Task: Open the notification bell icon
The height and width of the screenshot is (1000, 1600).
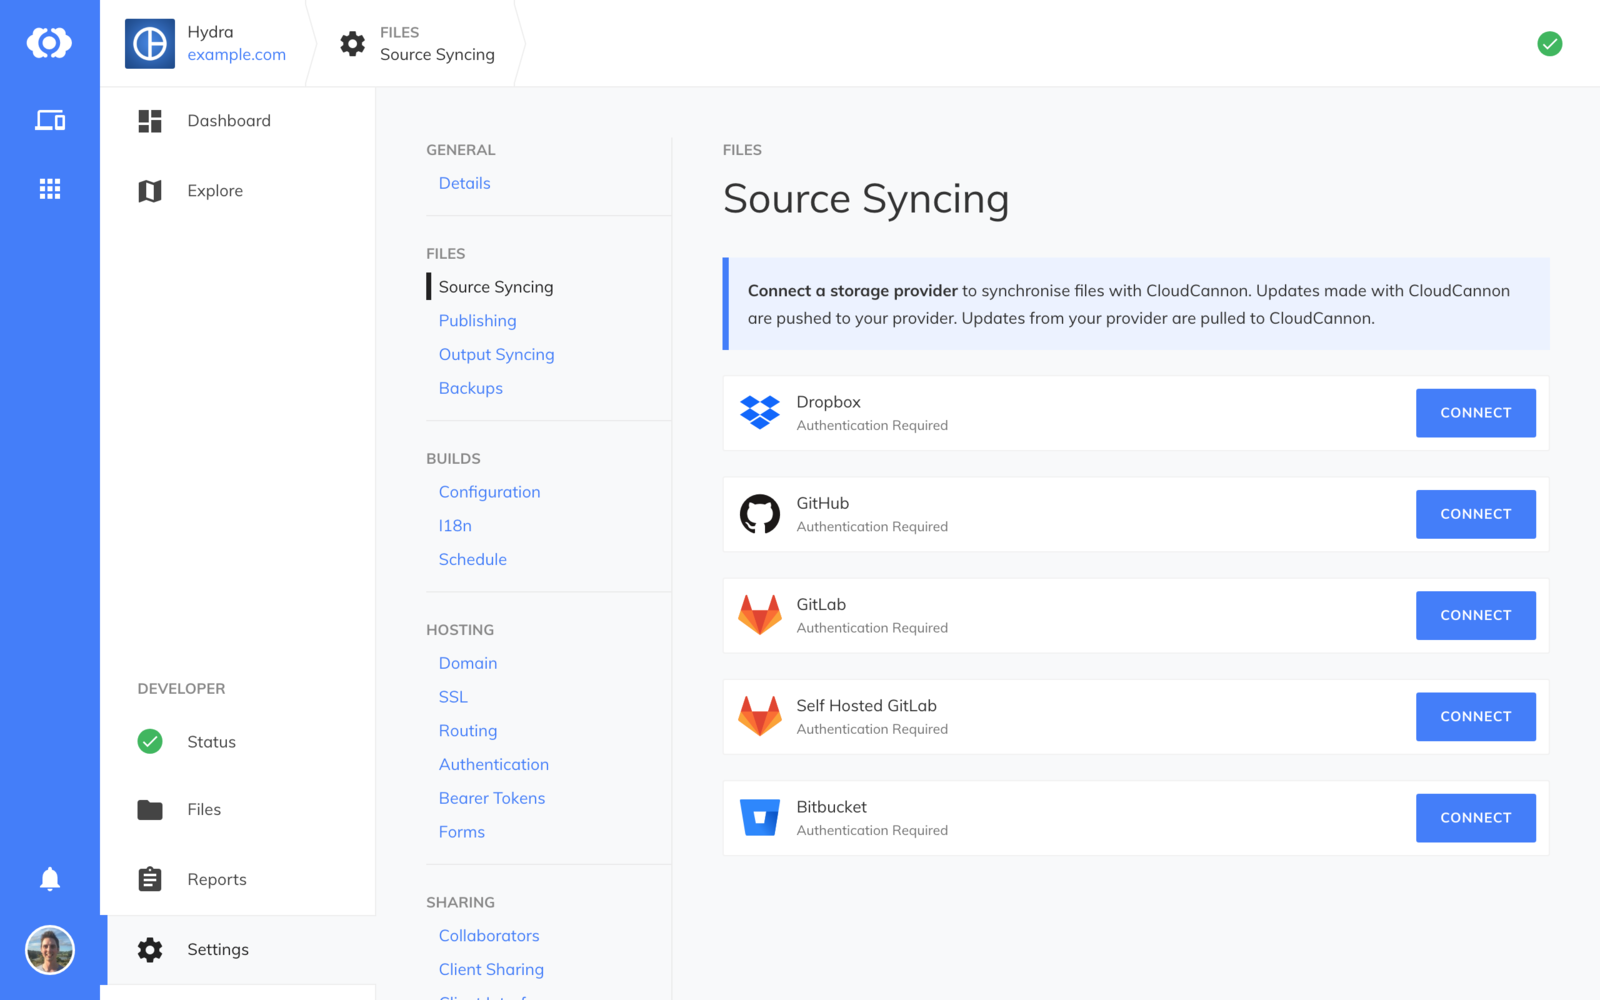Action: click(x=49, y=879)
